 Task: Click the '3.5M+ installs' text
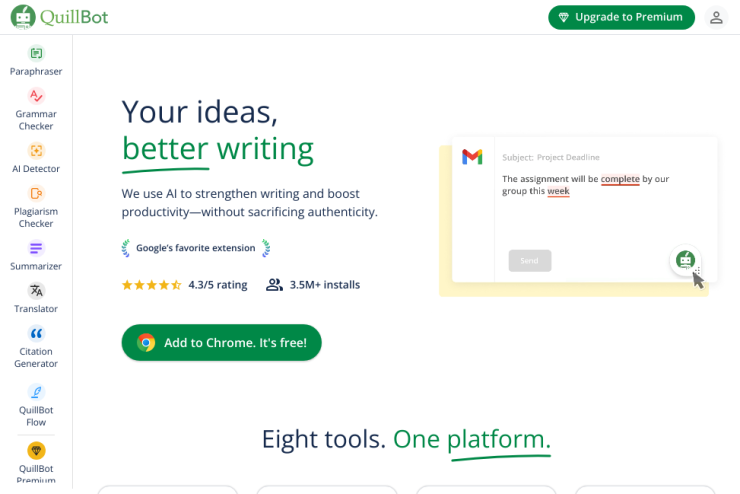325,285
